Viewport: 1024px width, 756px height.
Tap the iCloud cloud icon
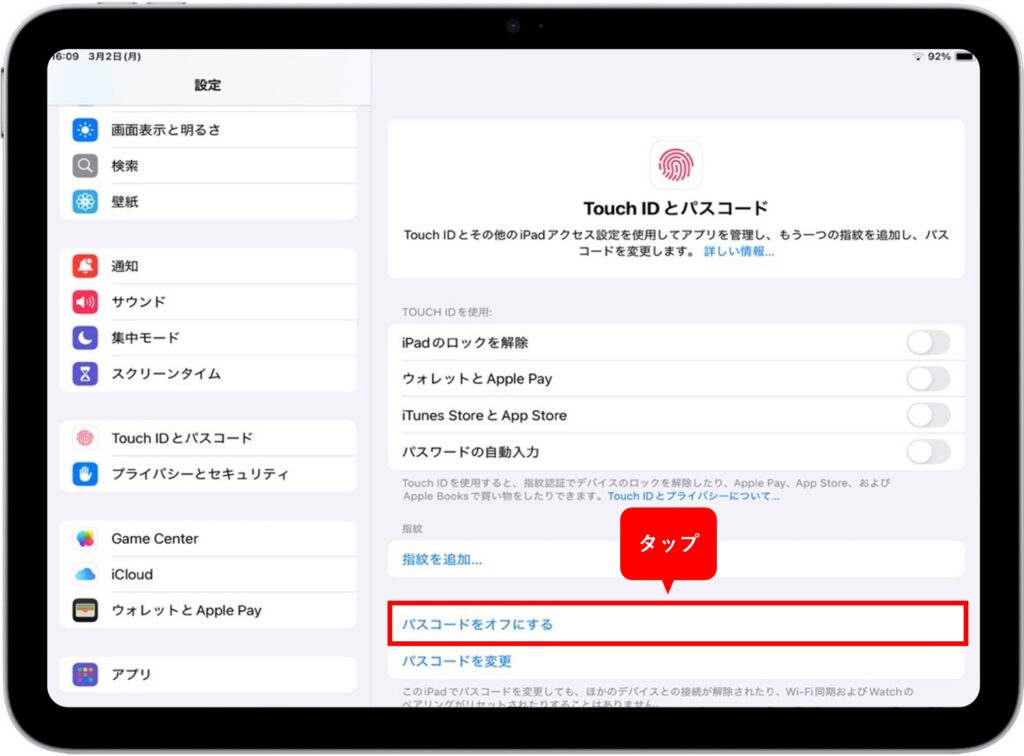85,574
